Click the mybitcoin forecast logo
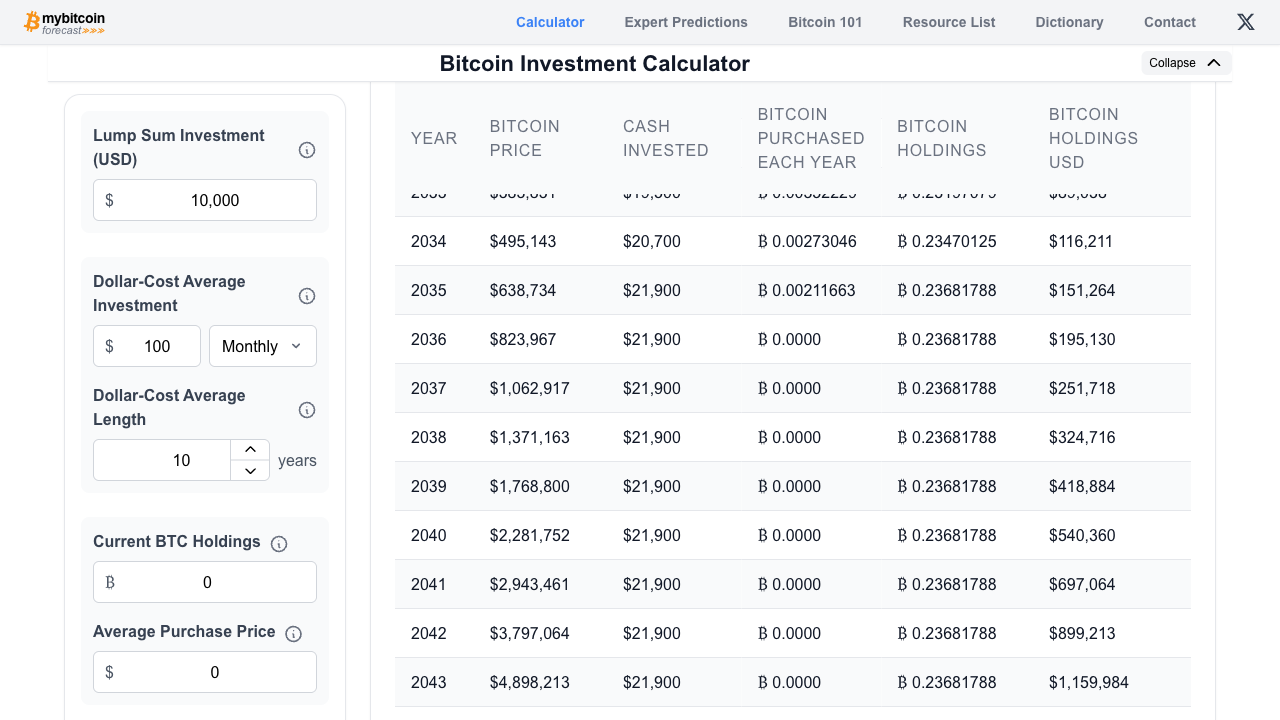The height and width of the screenshot is (720, 1280). tap(64, 21)
